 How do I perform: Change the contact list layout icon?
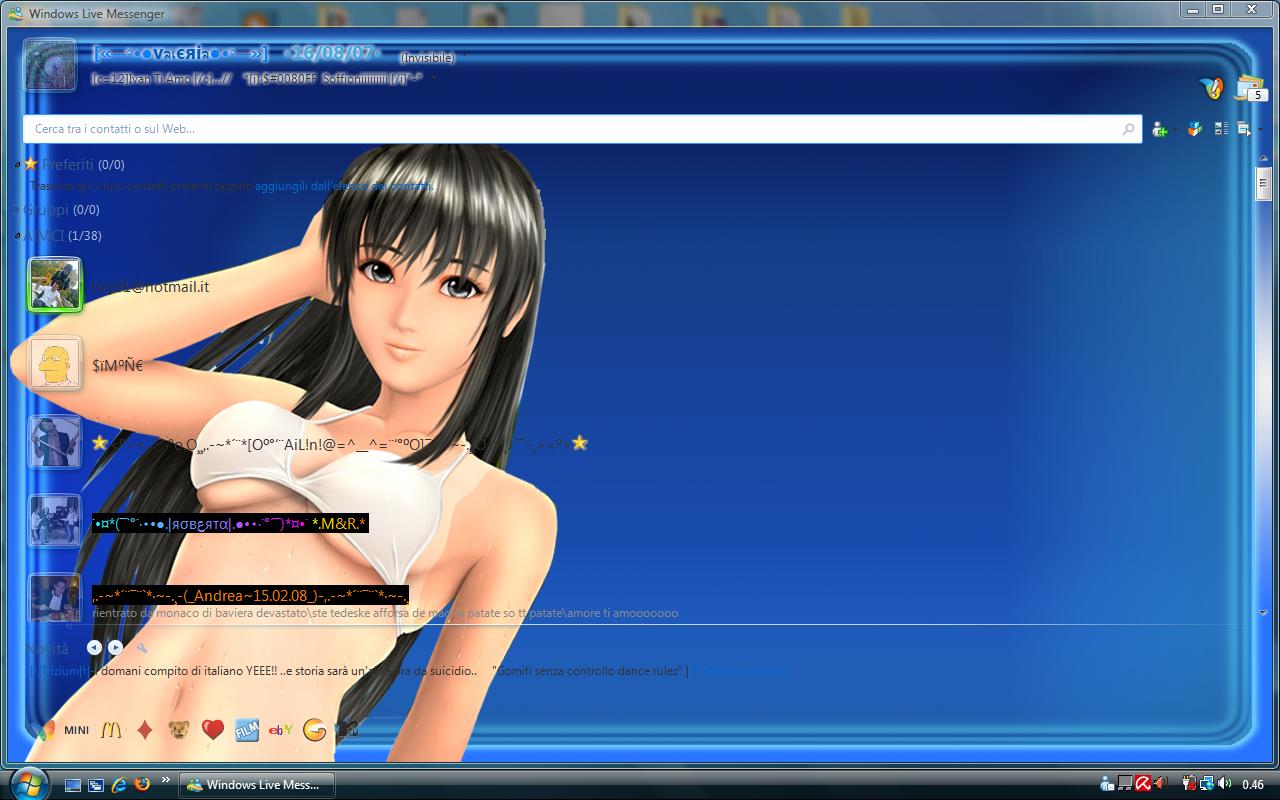coord(1221,129)
